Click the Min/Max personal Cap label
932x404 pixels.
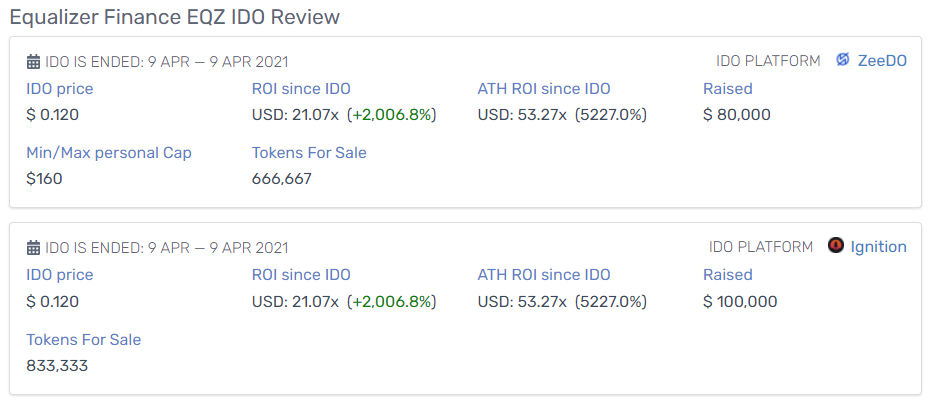click(x=109, y=153)
